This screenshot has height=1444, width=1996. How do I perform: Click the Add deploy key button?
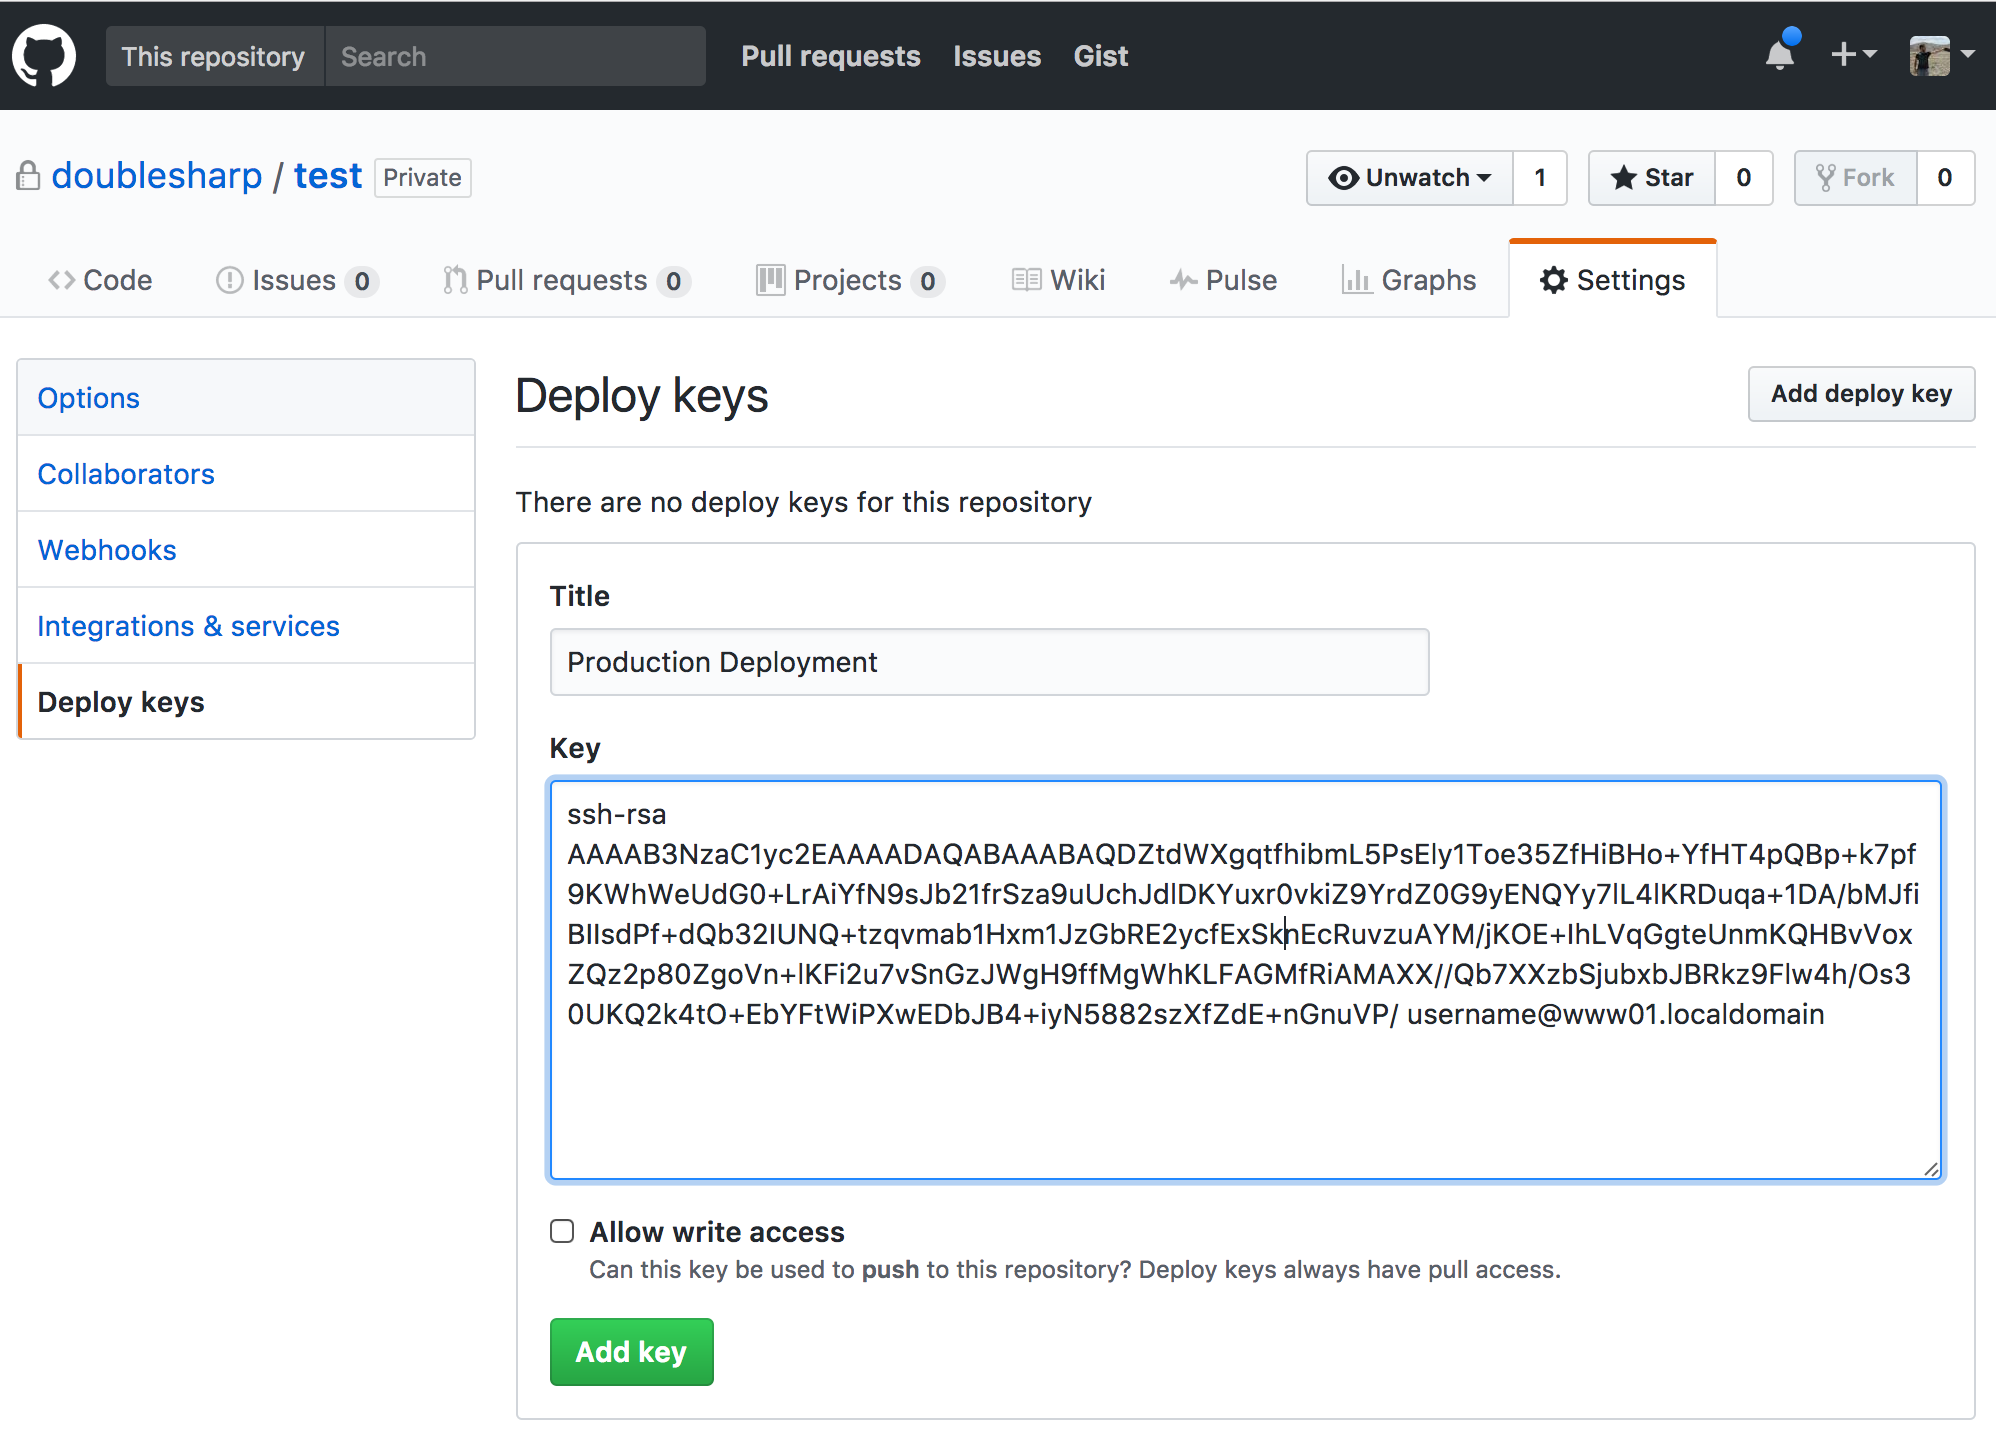pos(1861,394)
